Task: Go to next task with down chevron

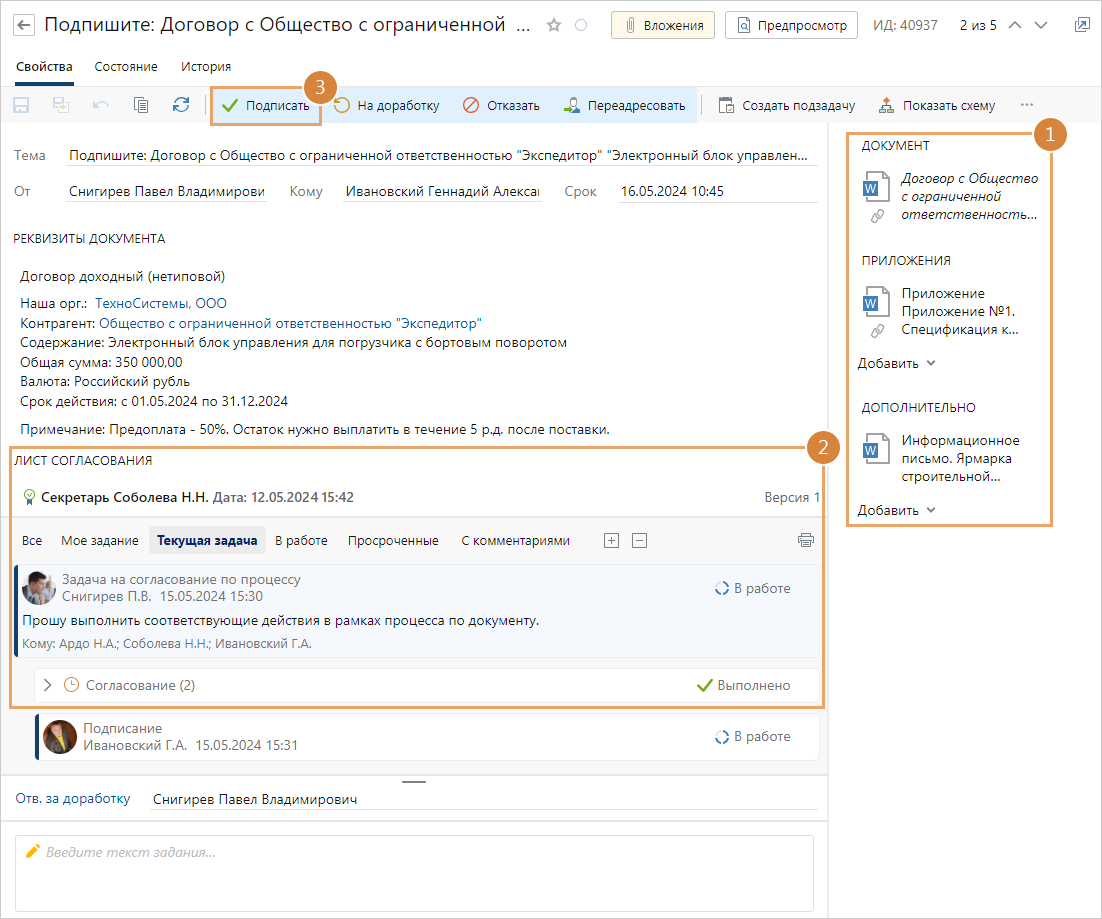Action: coord(1041,25)
